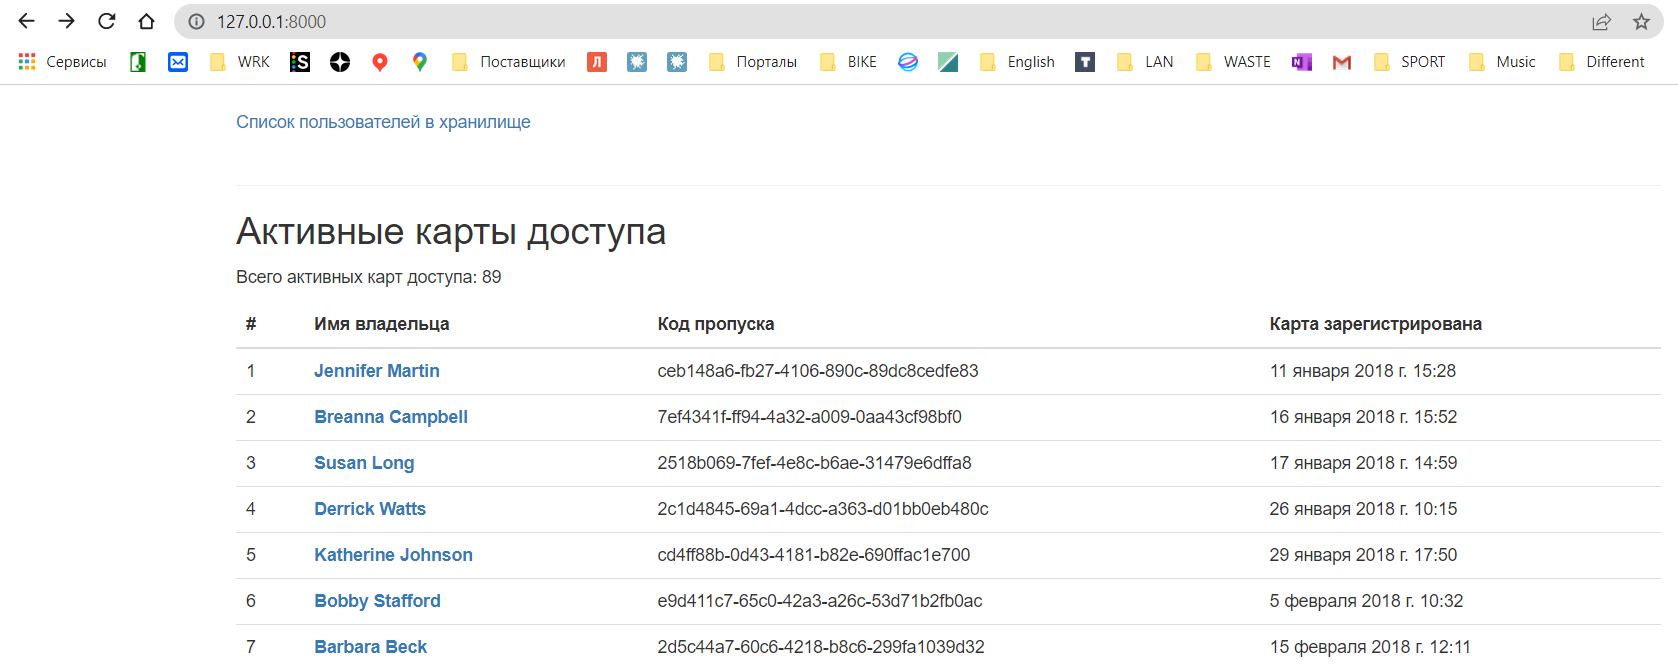Viewport: 1678px width, 670px height.
Task: Select pass code cd4ff88b-0d43-4181-b82e-690ffac1e700
Action: click(814, 555)
